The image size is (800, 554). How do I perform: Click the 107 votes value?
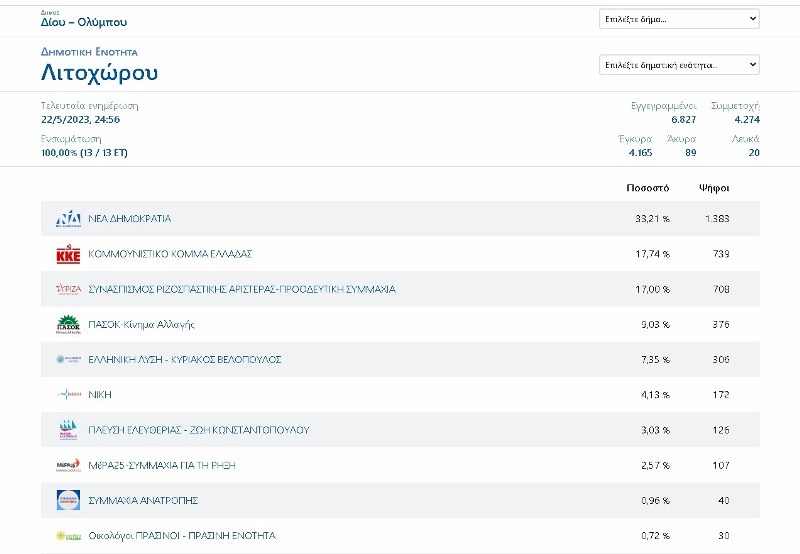coord(721,465)
